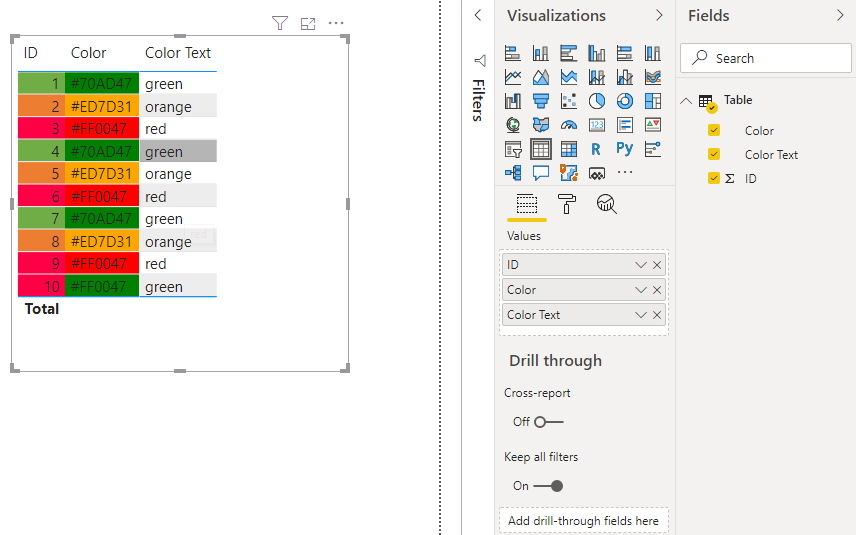
Task: Pick the scatter chart visual
Action: point(569,101)
